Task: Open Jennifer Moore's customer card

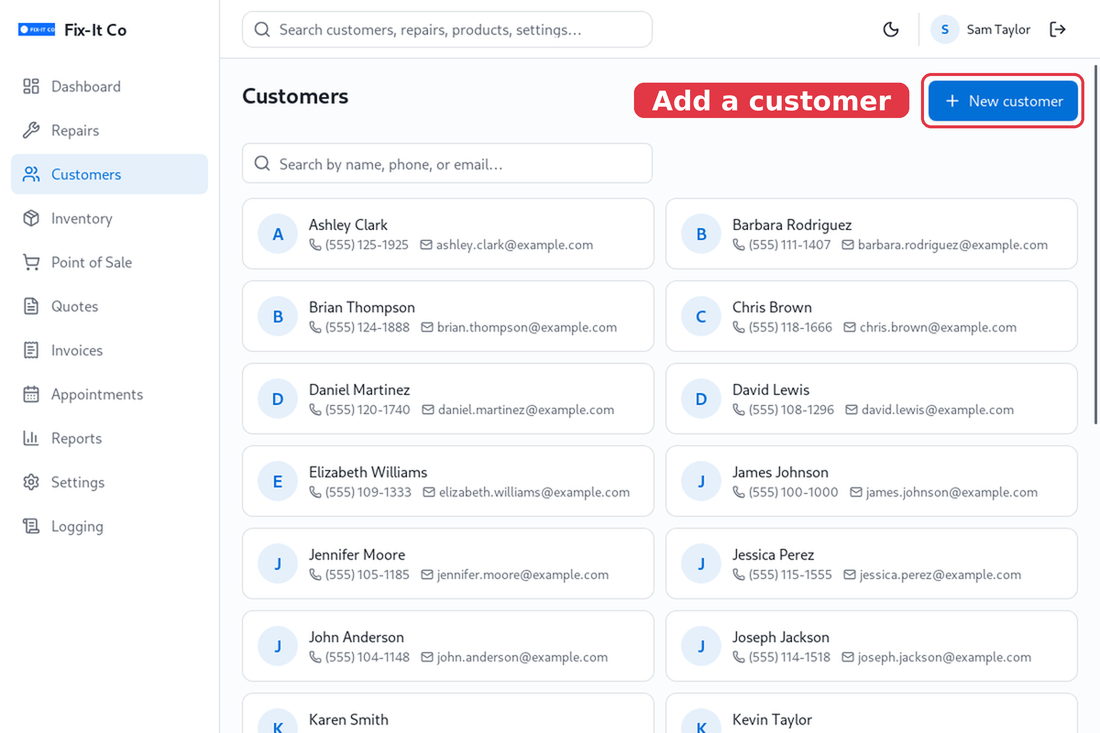Action: coord(448,564)
